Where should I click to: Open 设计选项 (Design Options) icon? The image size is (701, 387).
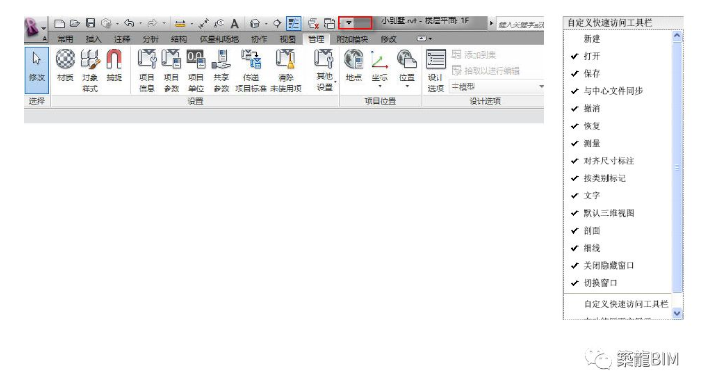[435, 71]
